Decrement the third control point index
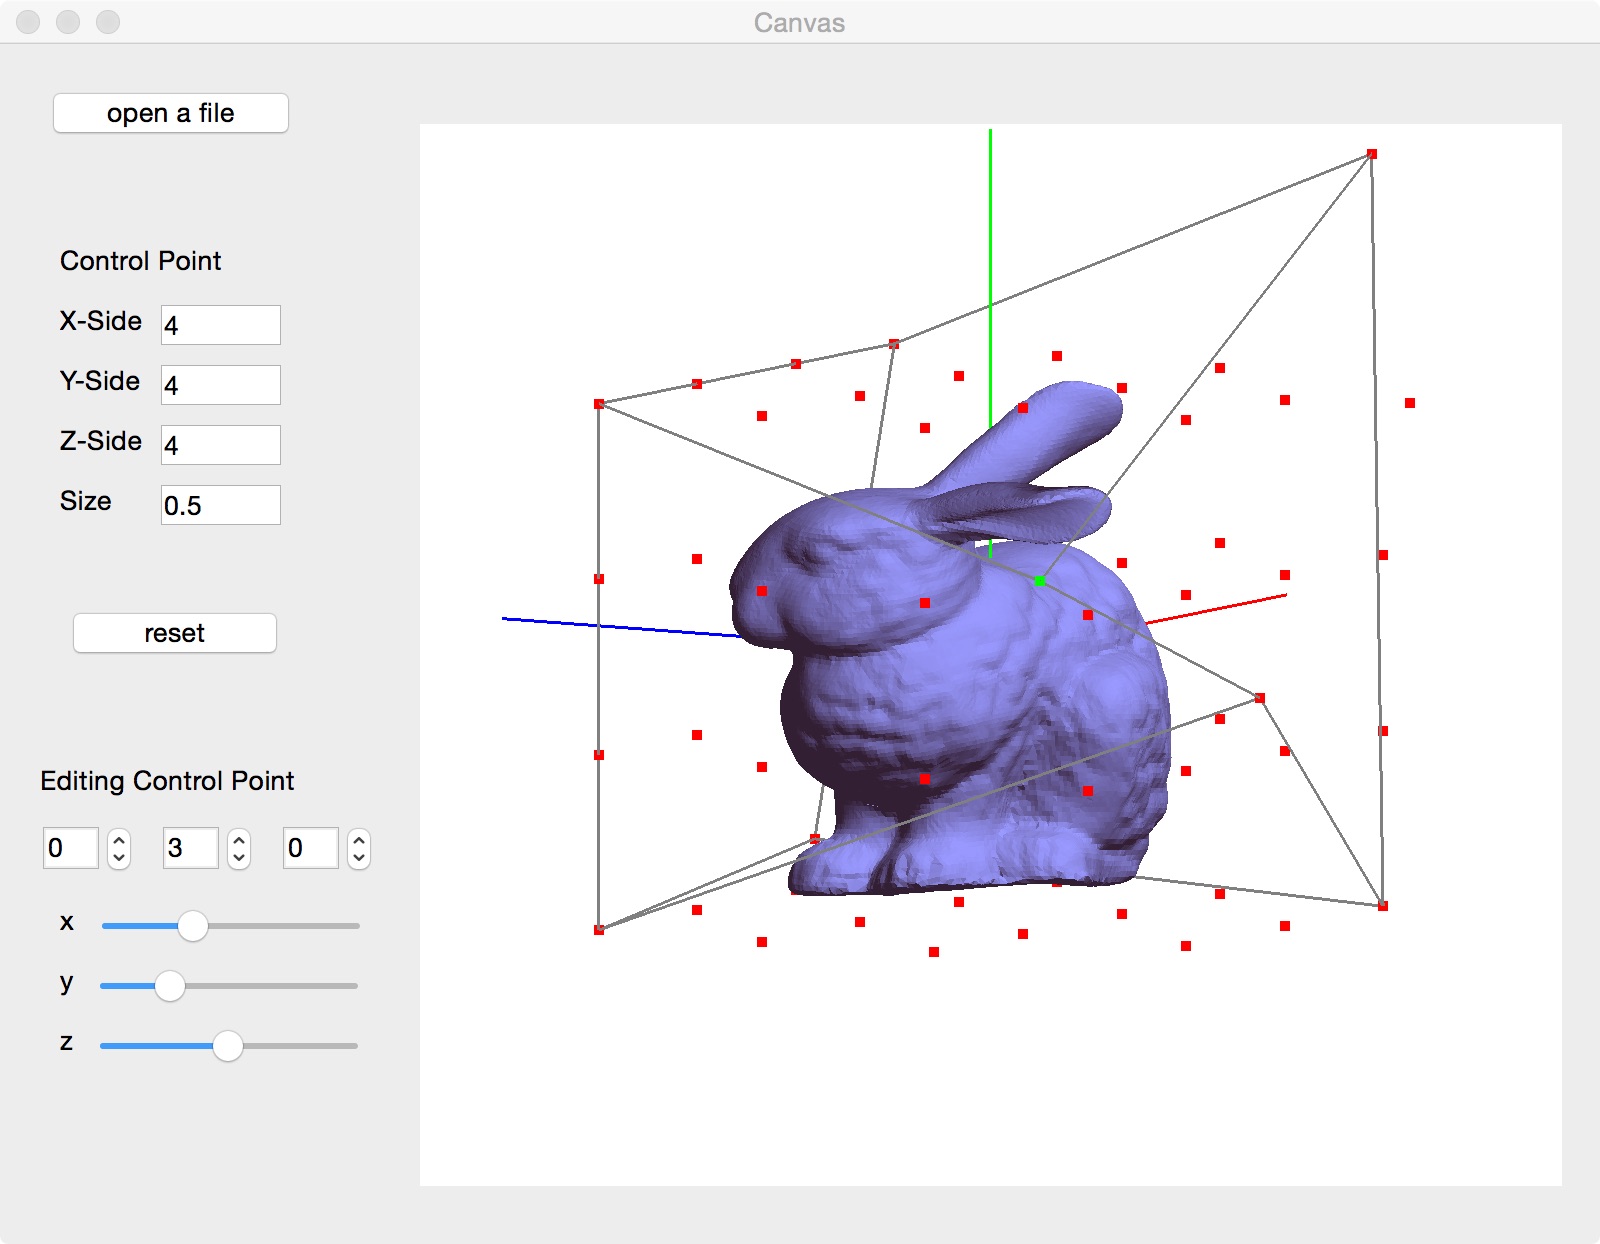 (359, 858)
